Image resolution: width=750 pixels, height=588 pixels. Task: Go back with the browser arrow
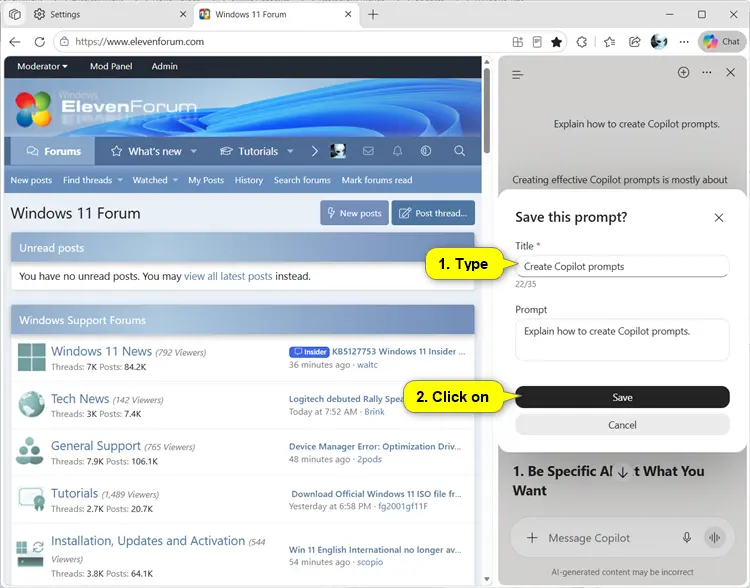pos(15,42)
